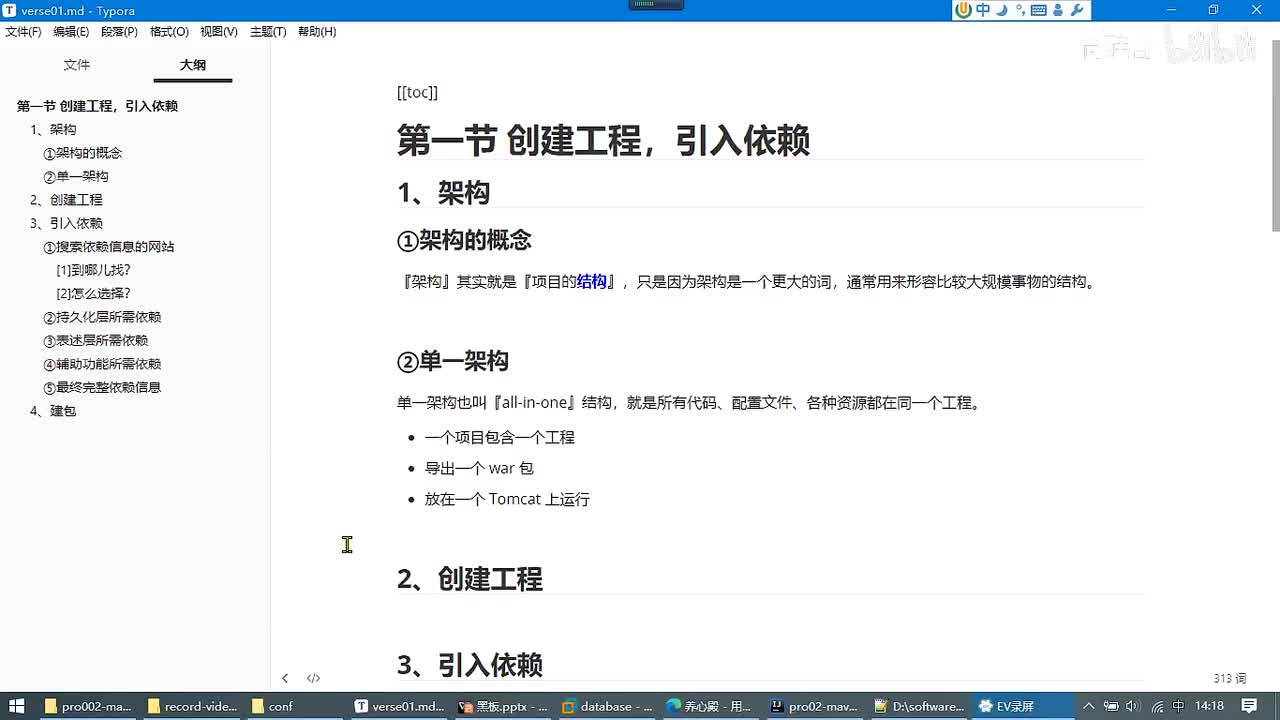This screenshot has width=1280, height=720.
Task: Open the 格式(O) menu
Action: pos(169,32)
